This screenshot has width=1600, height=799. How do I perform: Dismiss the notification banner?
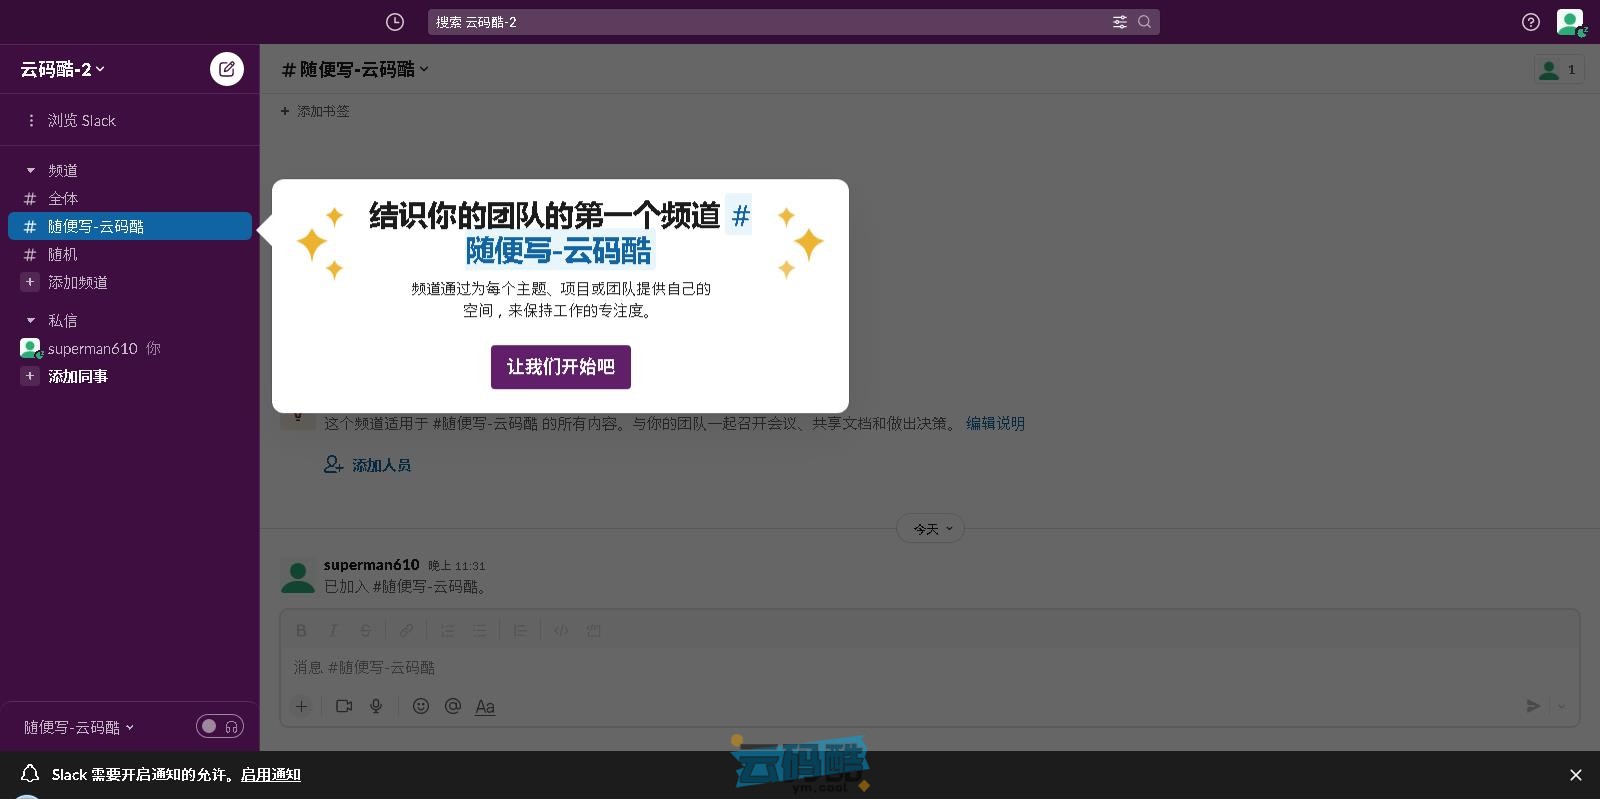click(x=1575, y=775)
